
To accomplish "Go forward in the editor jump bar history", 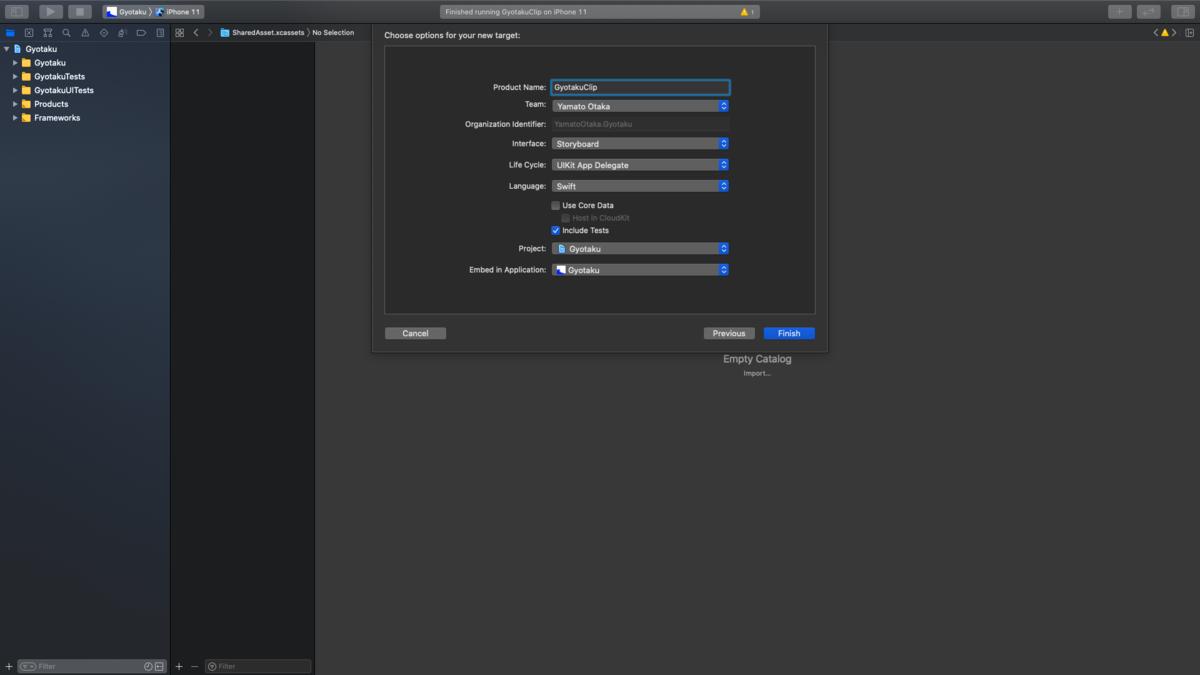I will click(x=210, y=33).
